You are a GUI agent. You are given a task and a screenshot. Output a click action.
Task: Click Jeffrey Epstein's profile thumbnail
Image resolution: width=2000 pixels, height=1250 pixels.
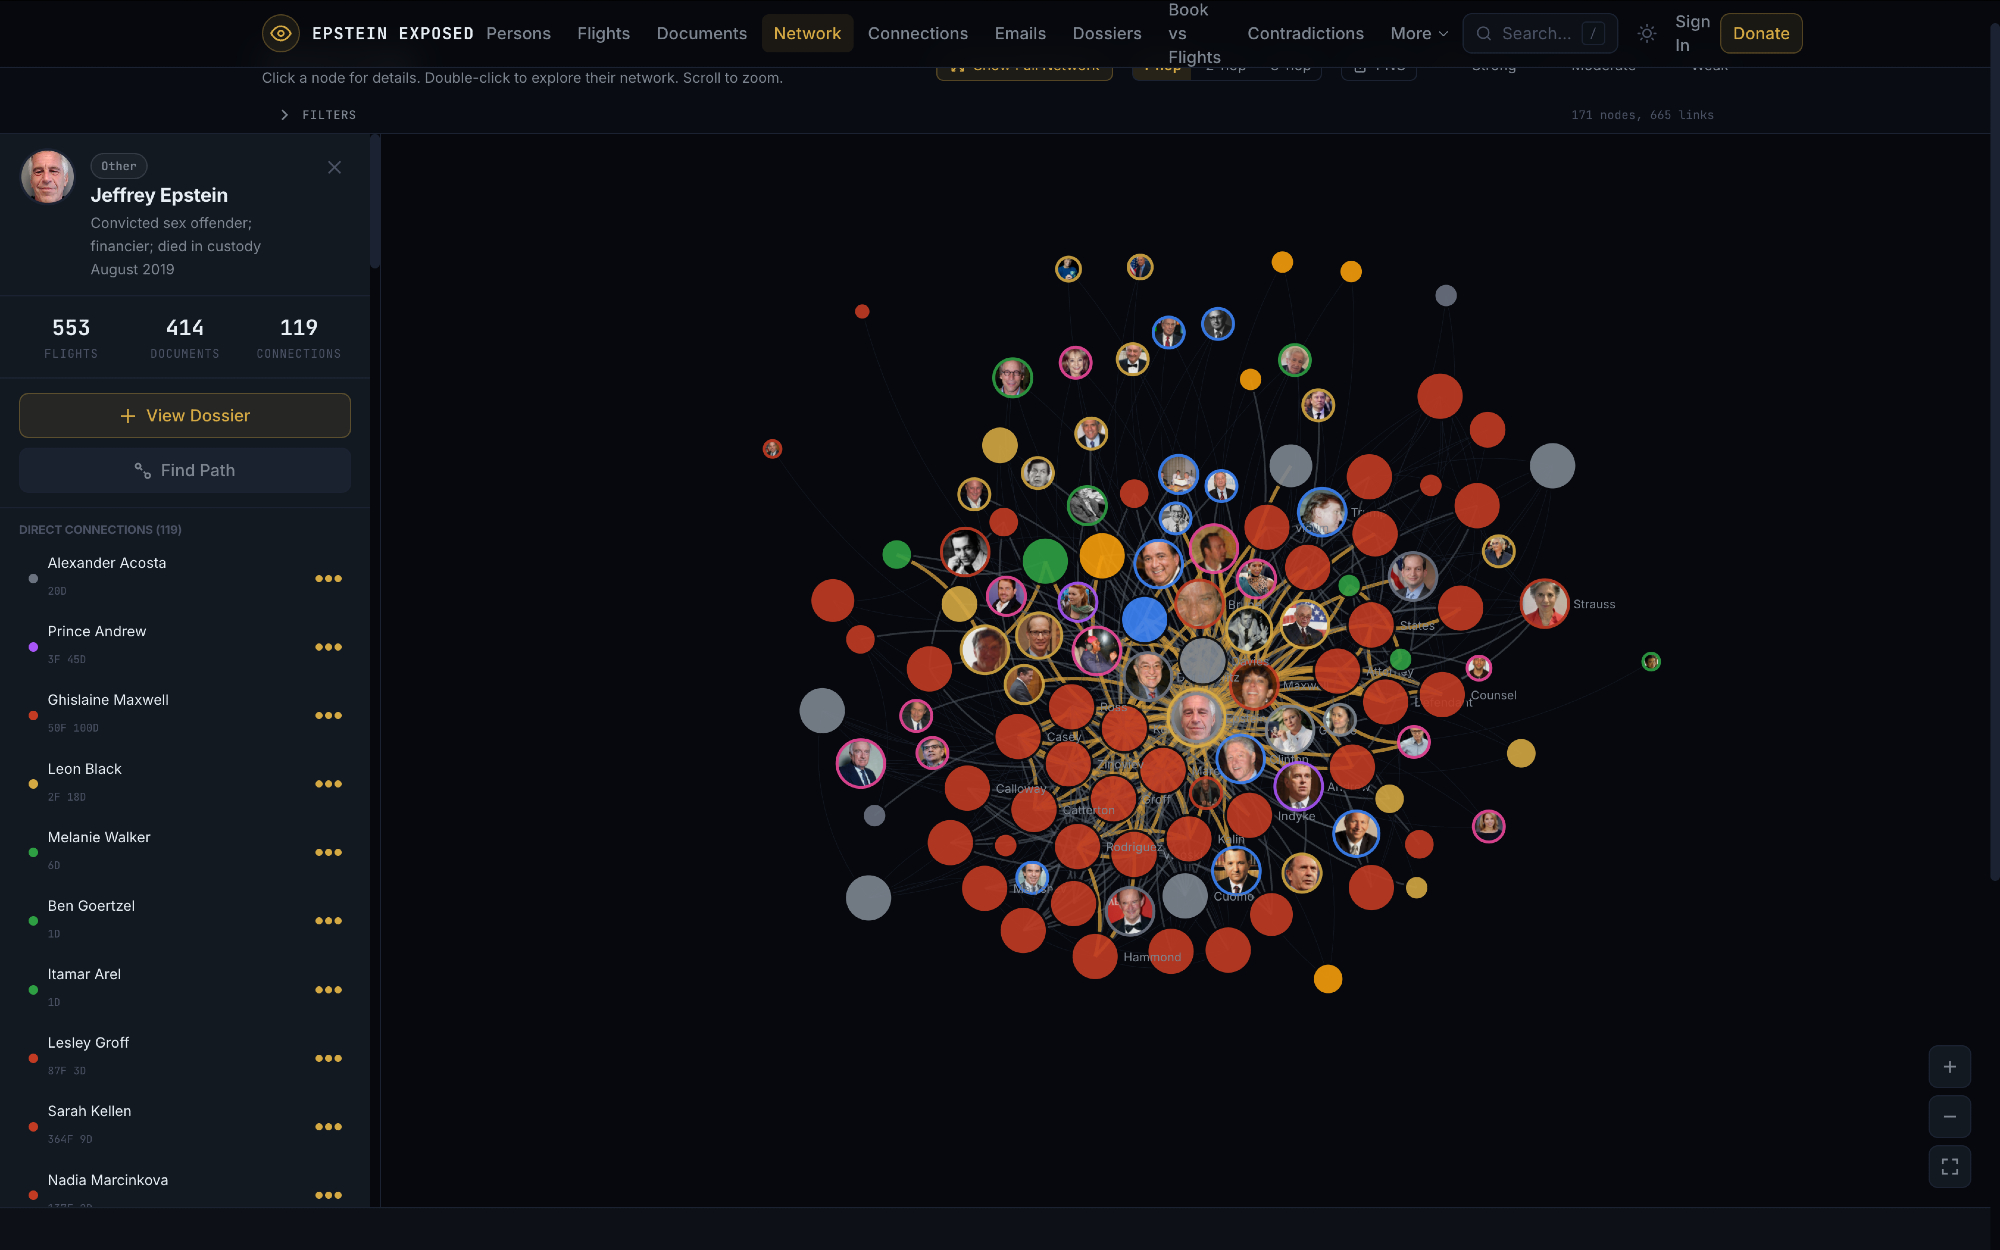coord(48,177)
